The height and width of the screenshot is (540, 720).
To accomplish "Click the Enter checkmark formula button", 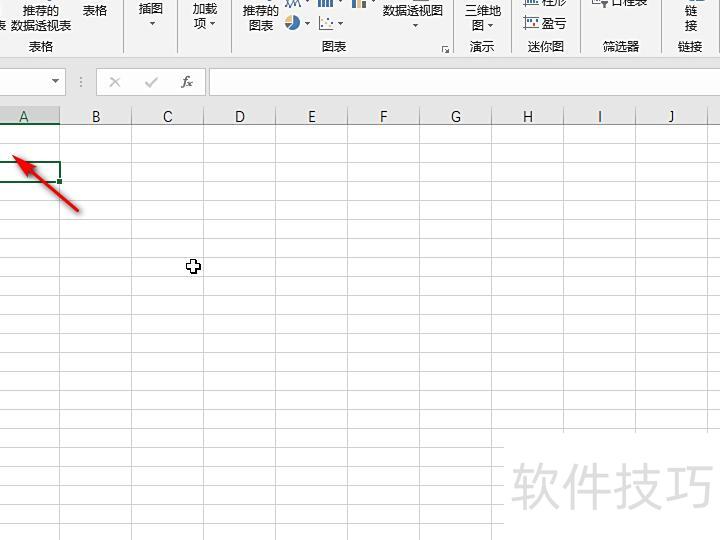I will coord(151,82).
